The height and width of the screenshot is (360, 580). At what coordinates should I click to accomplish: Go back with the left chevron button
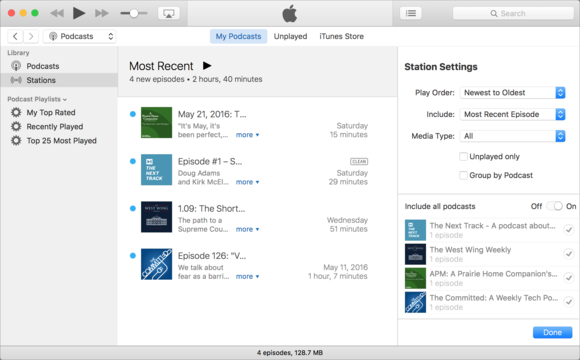click(15, 36)
